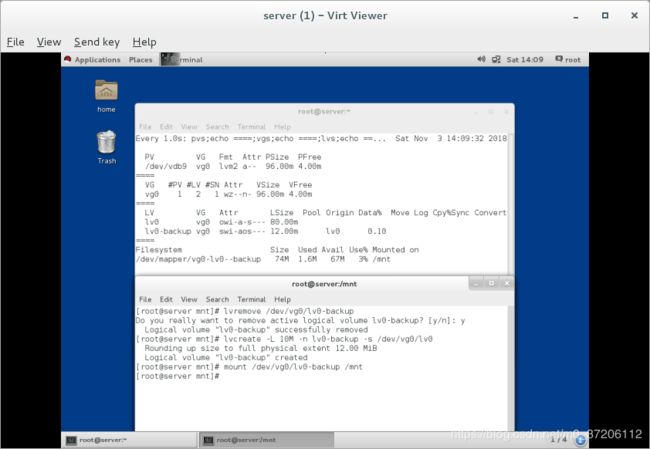650x449 pixels.
Task: Open Edit menu in root@server:~ terminal
Action: click(x=166, y=126)
